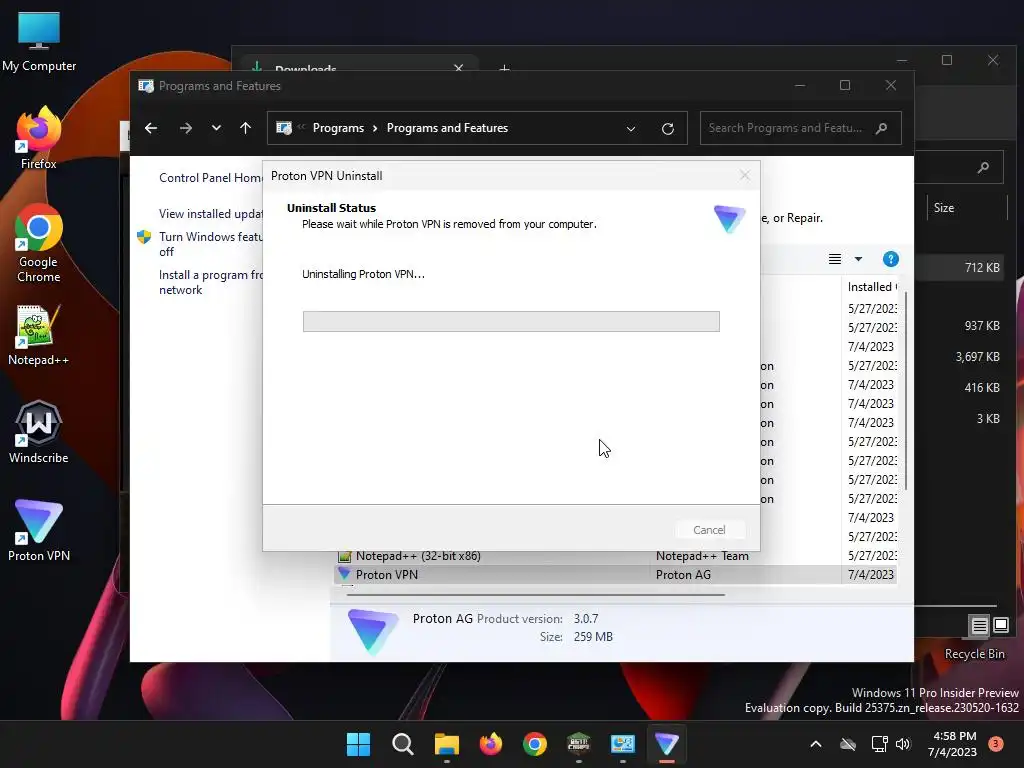This screenshot has height=768, width=1024.
Task: Switch to Chrome in taskbar
Action: (535, 744)
